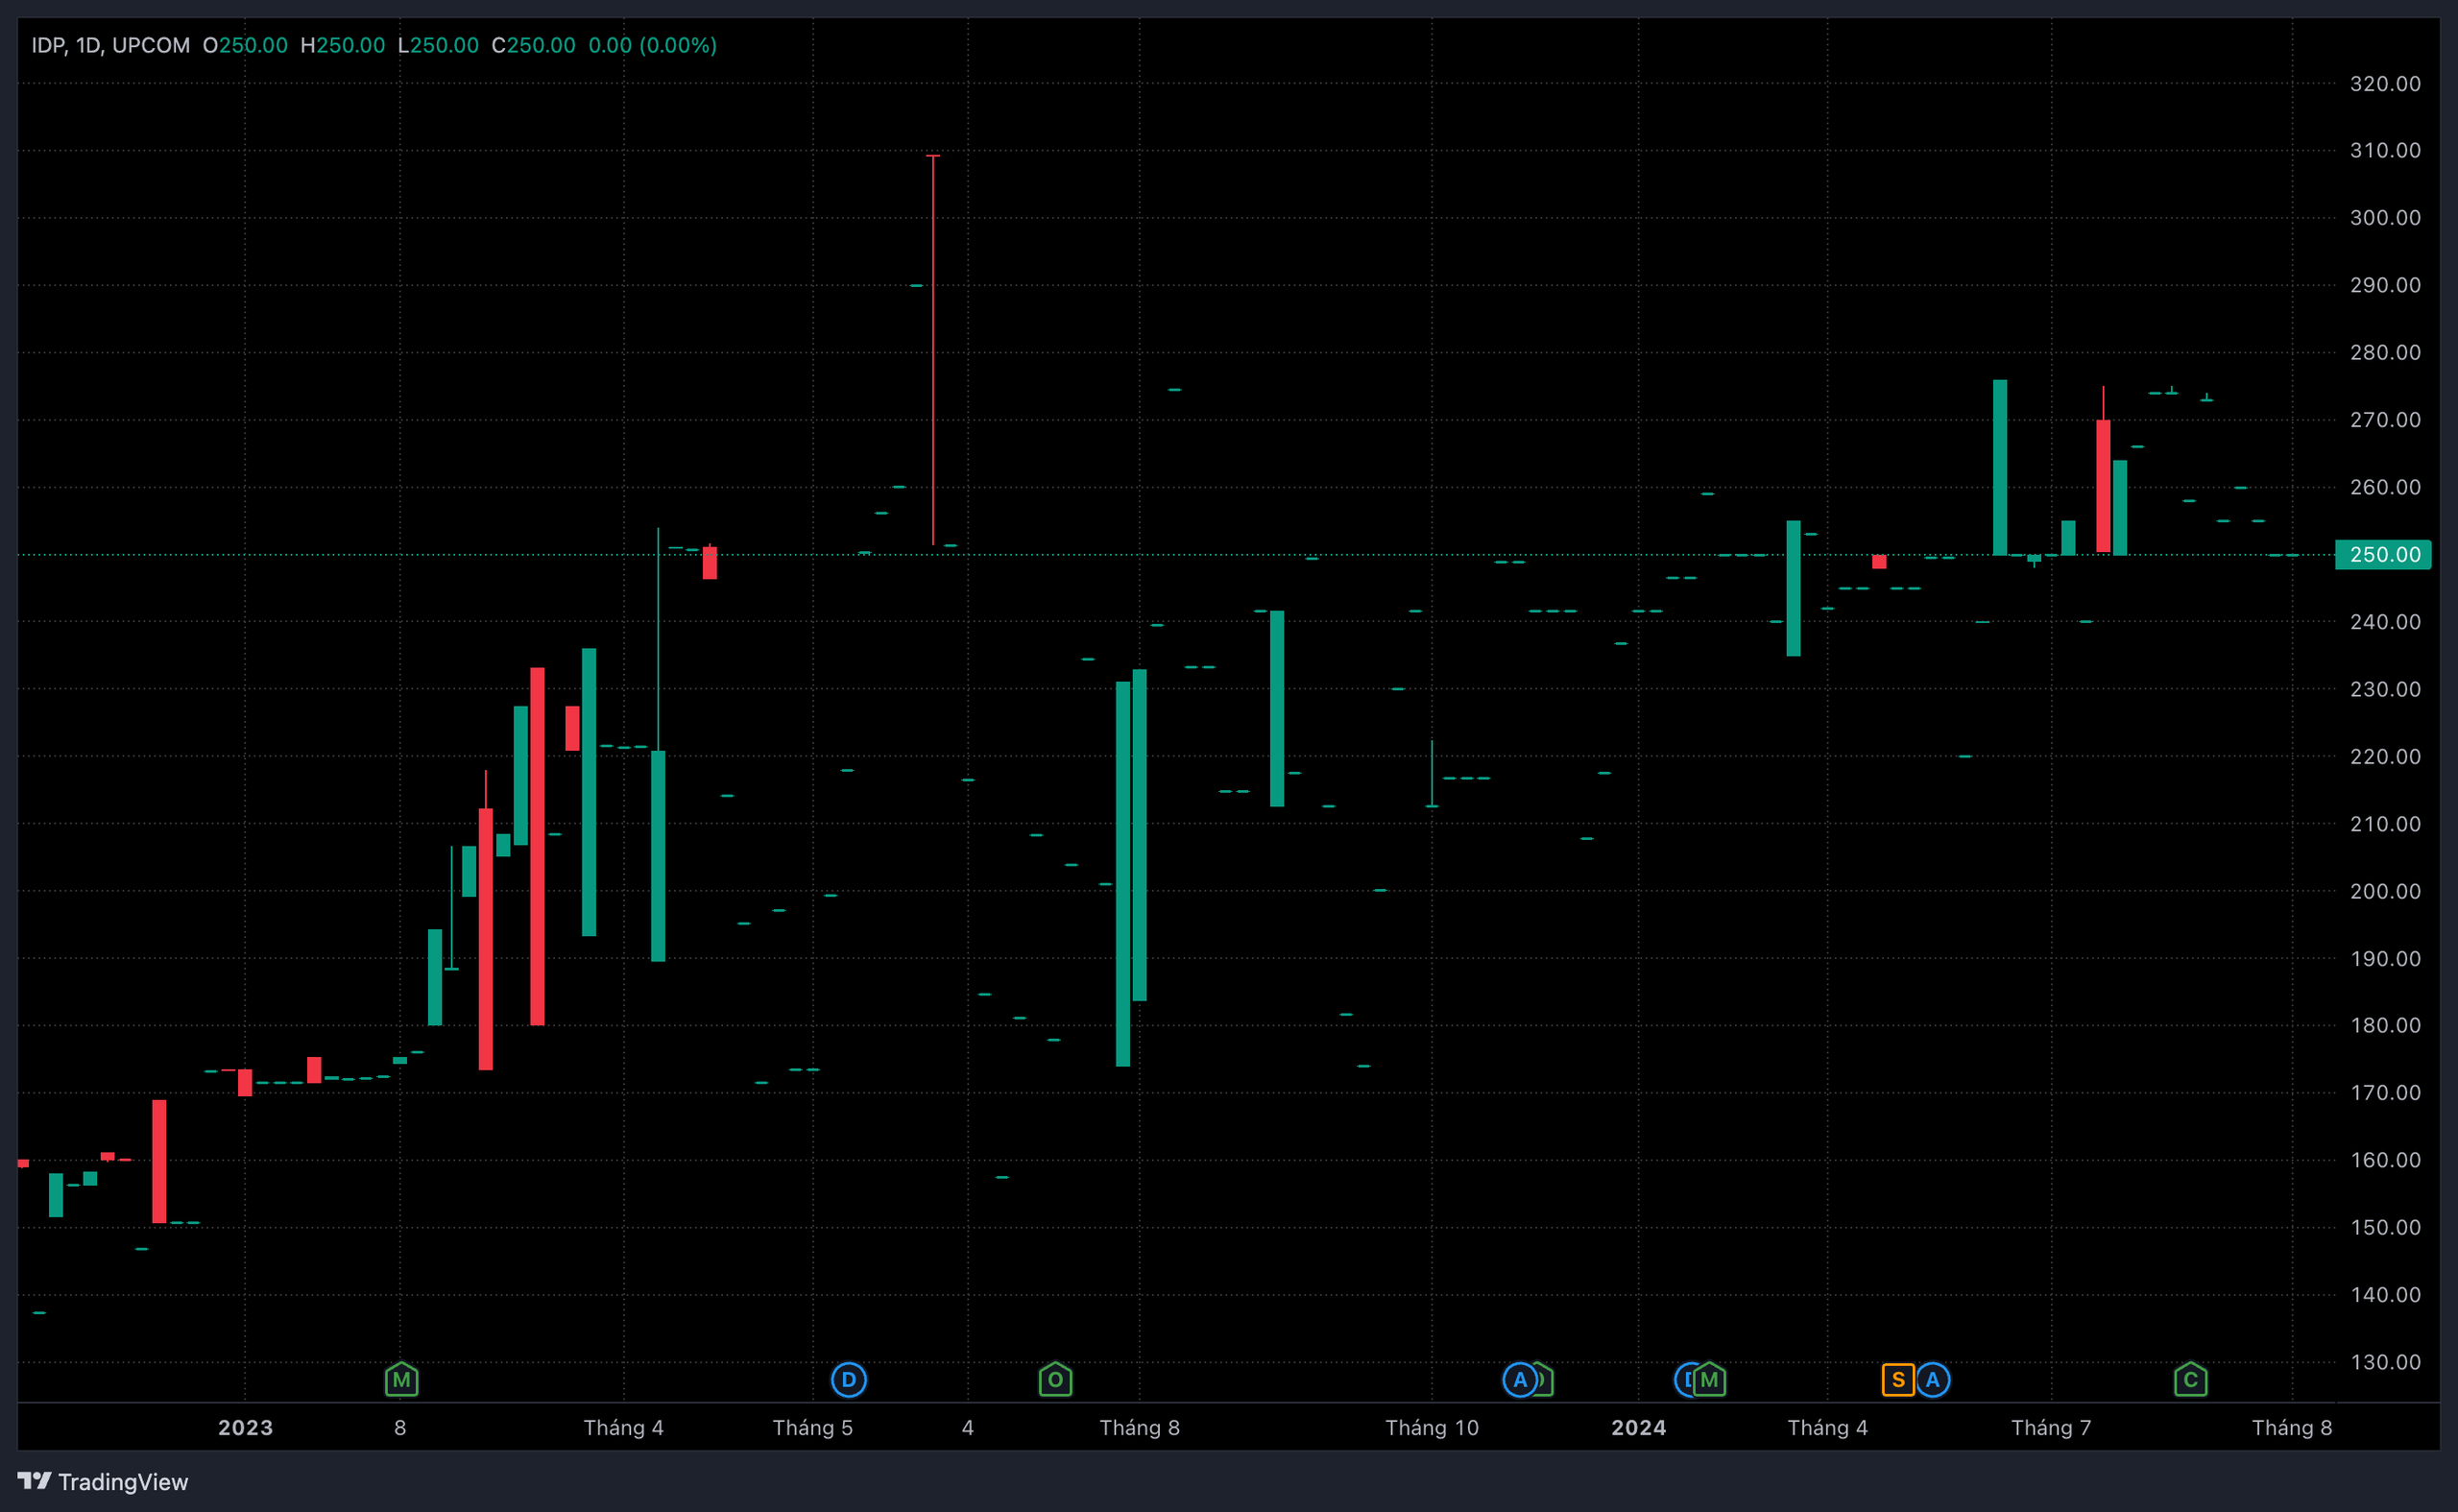The height and width of the screenshot is (1512, 2458).
Task: Click the high value H250.00 in the legend
Action: pyautogui.click(x=342, y=45)
